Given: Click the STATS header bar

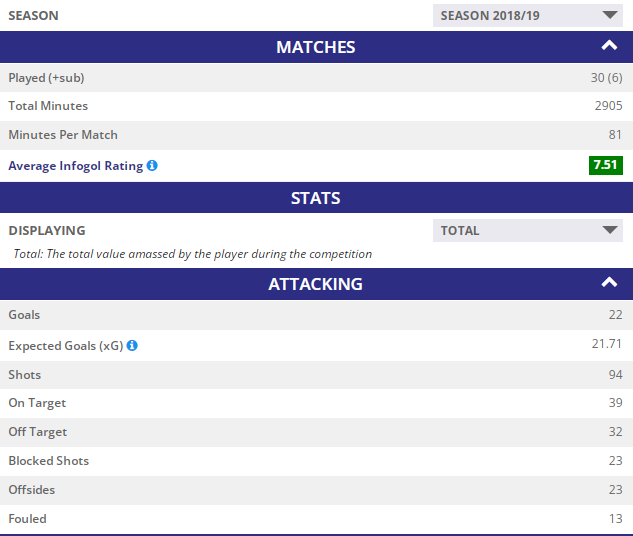Looking at the screenshot, I should point(316,198).
